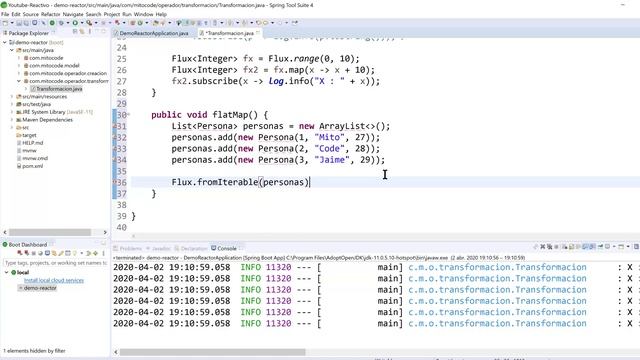
Task: Expand the com.mitocode.operador.creacion package
Action: coord(19,73)
